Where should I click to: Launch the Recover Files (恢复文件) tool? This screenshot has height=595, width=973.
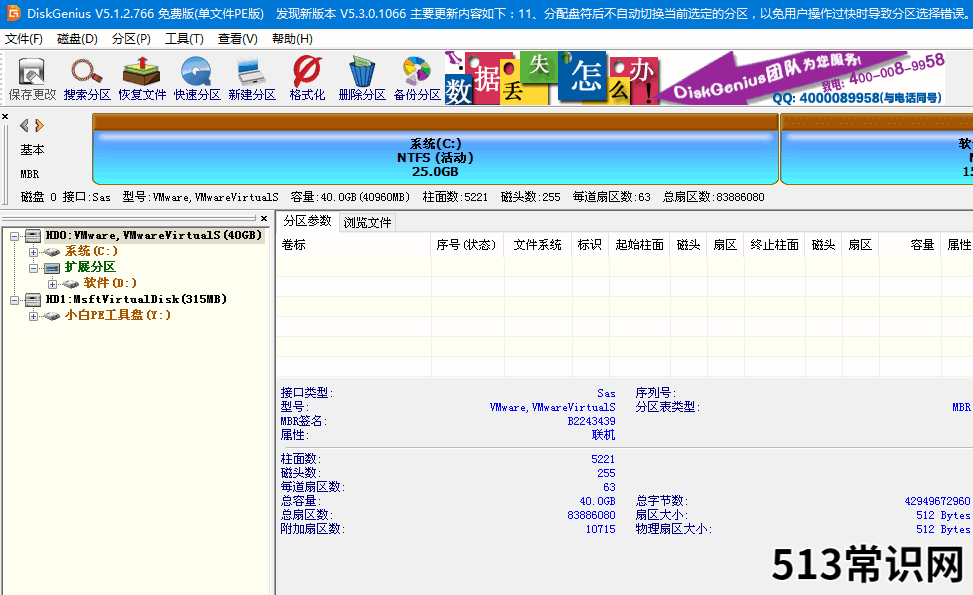(142, 79)
